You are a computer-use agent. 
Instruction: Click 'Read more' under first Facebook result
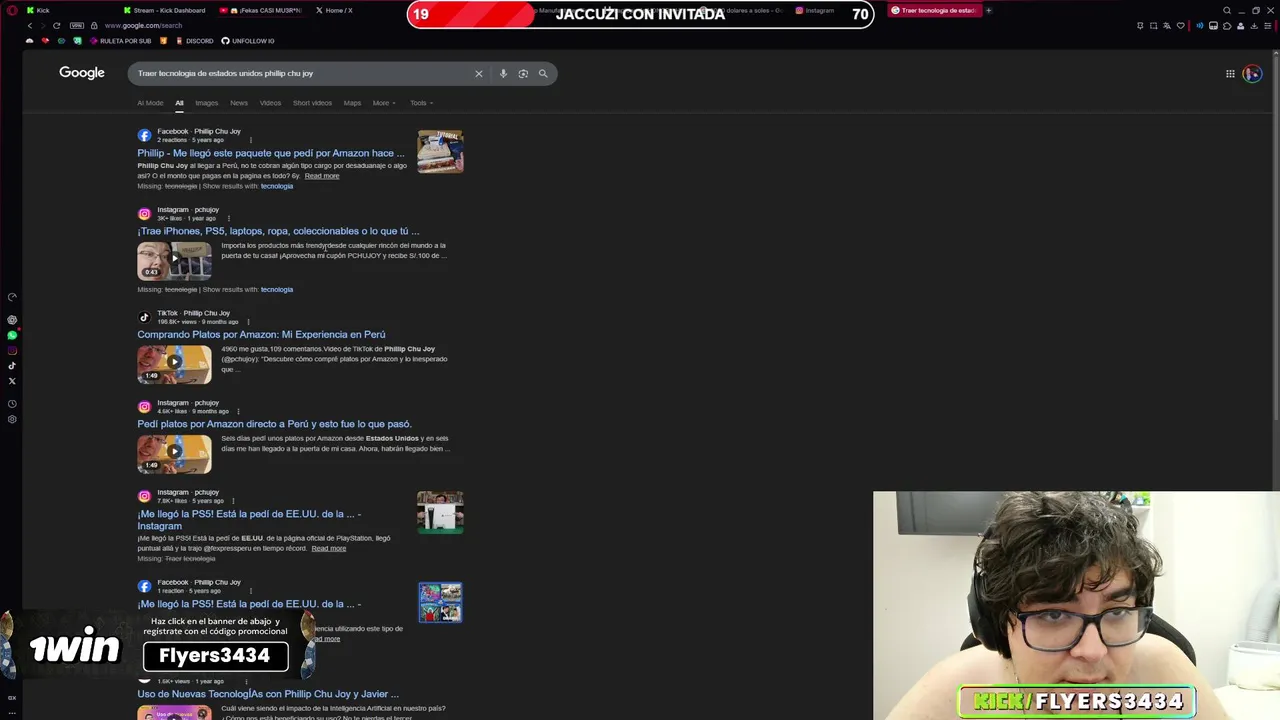[322, 176]
